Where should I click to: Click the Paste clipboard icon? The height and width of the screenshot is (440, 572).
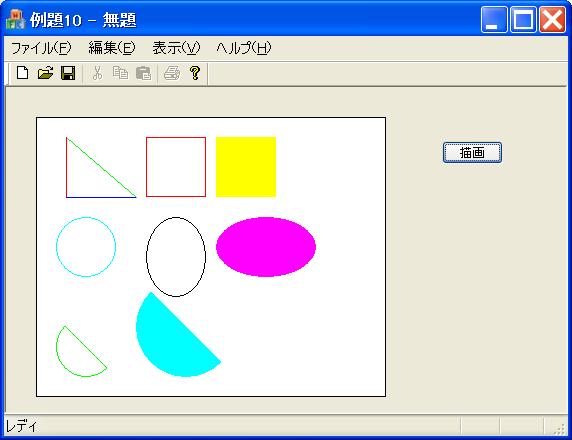tap(143, 73)
